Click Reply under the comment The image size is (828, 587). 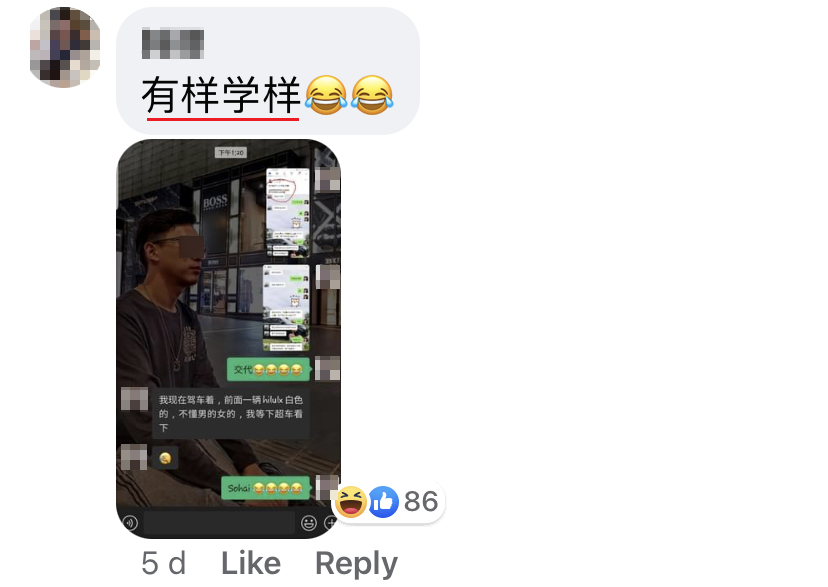click(356, 564)
